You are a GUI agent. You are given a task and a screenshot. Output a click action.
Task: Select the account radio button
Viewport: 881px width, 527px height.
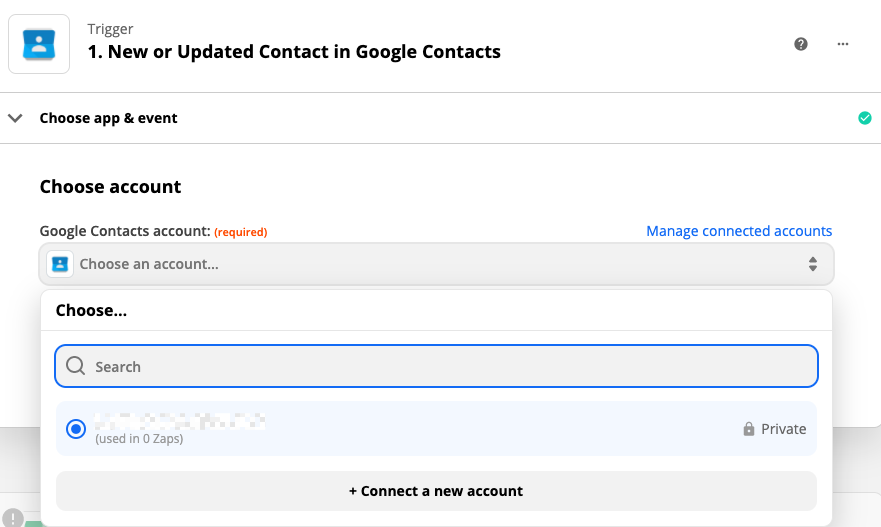(76, 429)
